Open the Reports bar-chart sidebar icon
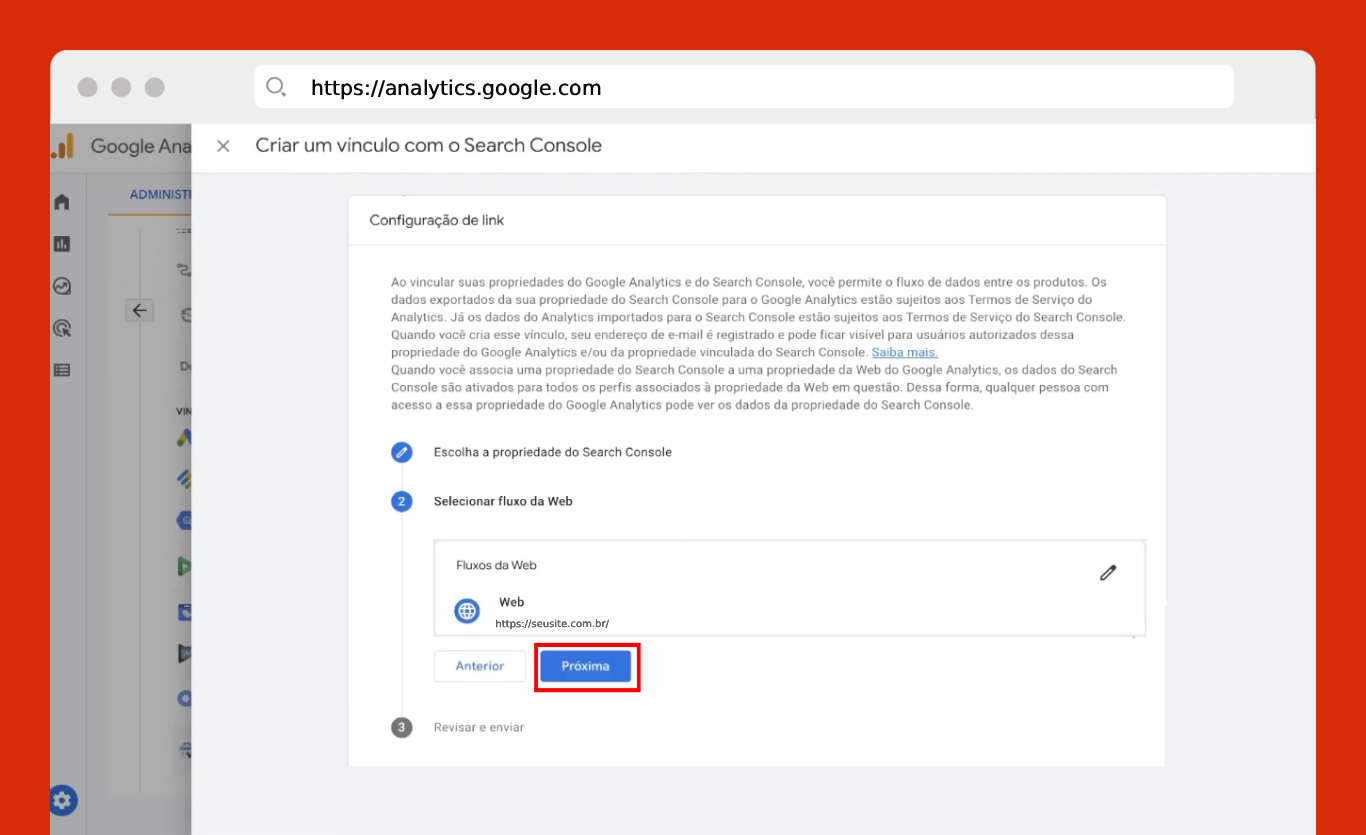Viewport: 1366px width, 835px height. click(x=62, y=244)
